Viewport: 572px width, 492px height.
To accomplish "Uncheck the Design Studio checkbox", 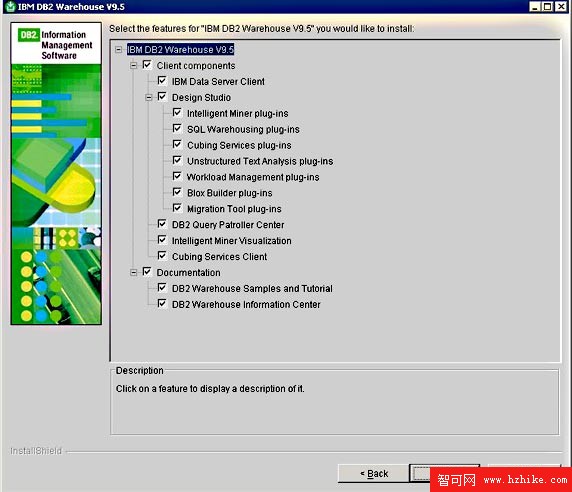I will [x=162, y=97].
